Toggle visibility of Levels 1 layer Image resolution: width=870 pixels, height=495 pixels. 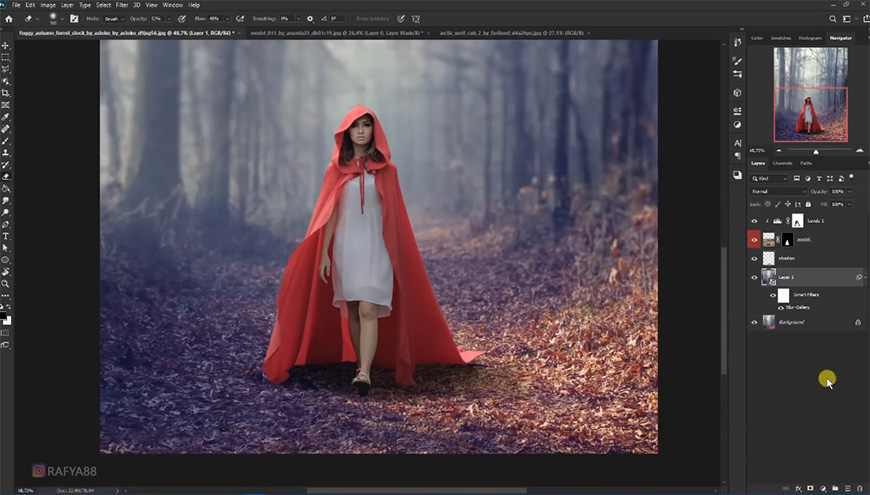pyautogui.click(x=754, y=221)
